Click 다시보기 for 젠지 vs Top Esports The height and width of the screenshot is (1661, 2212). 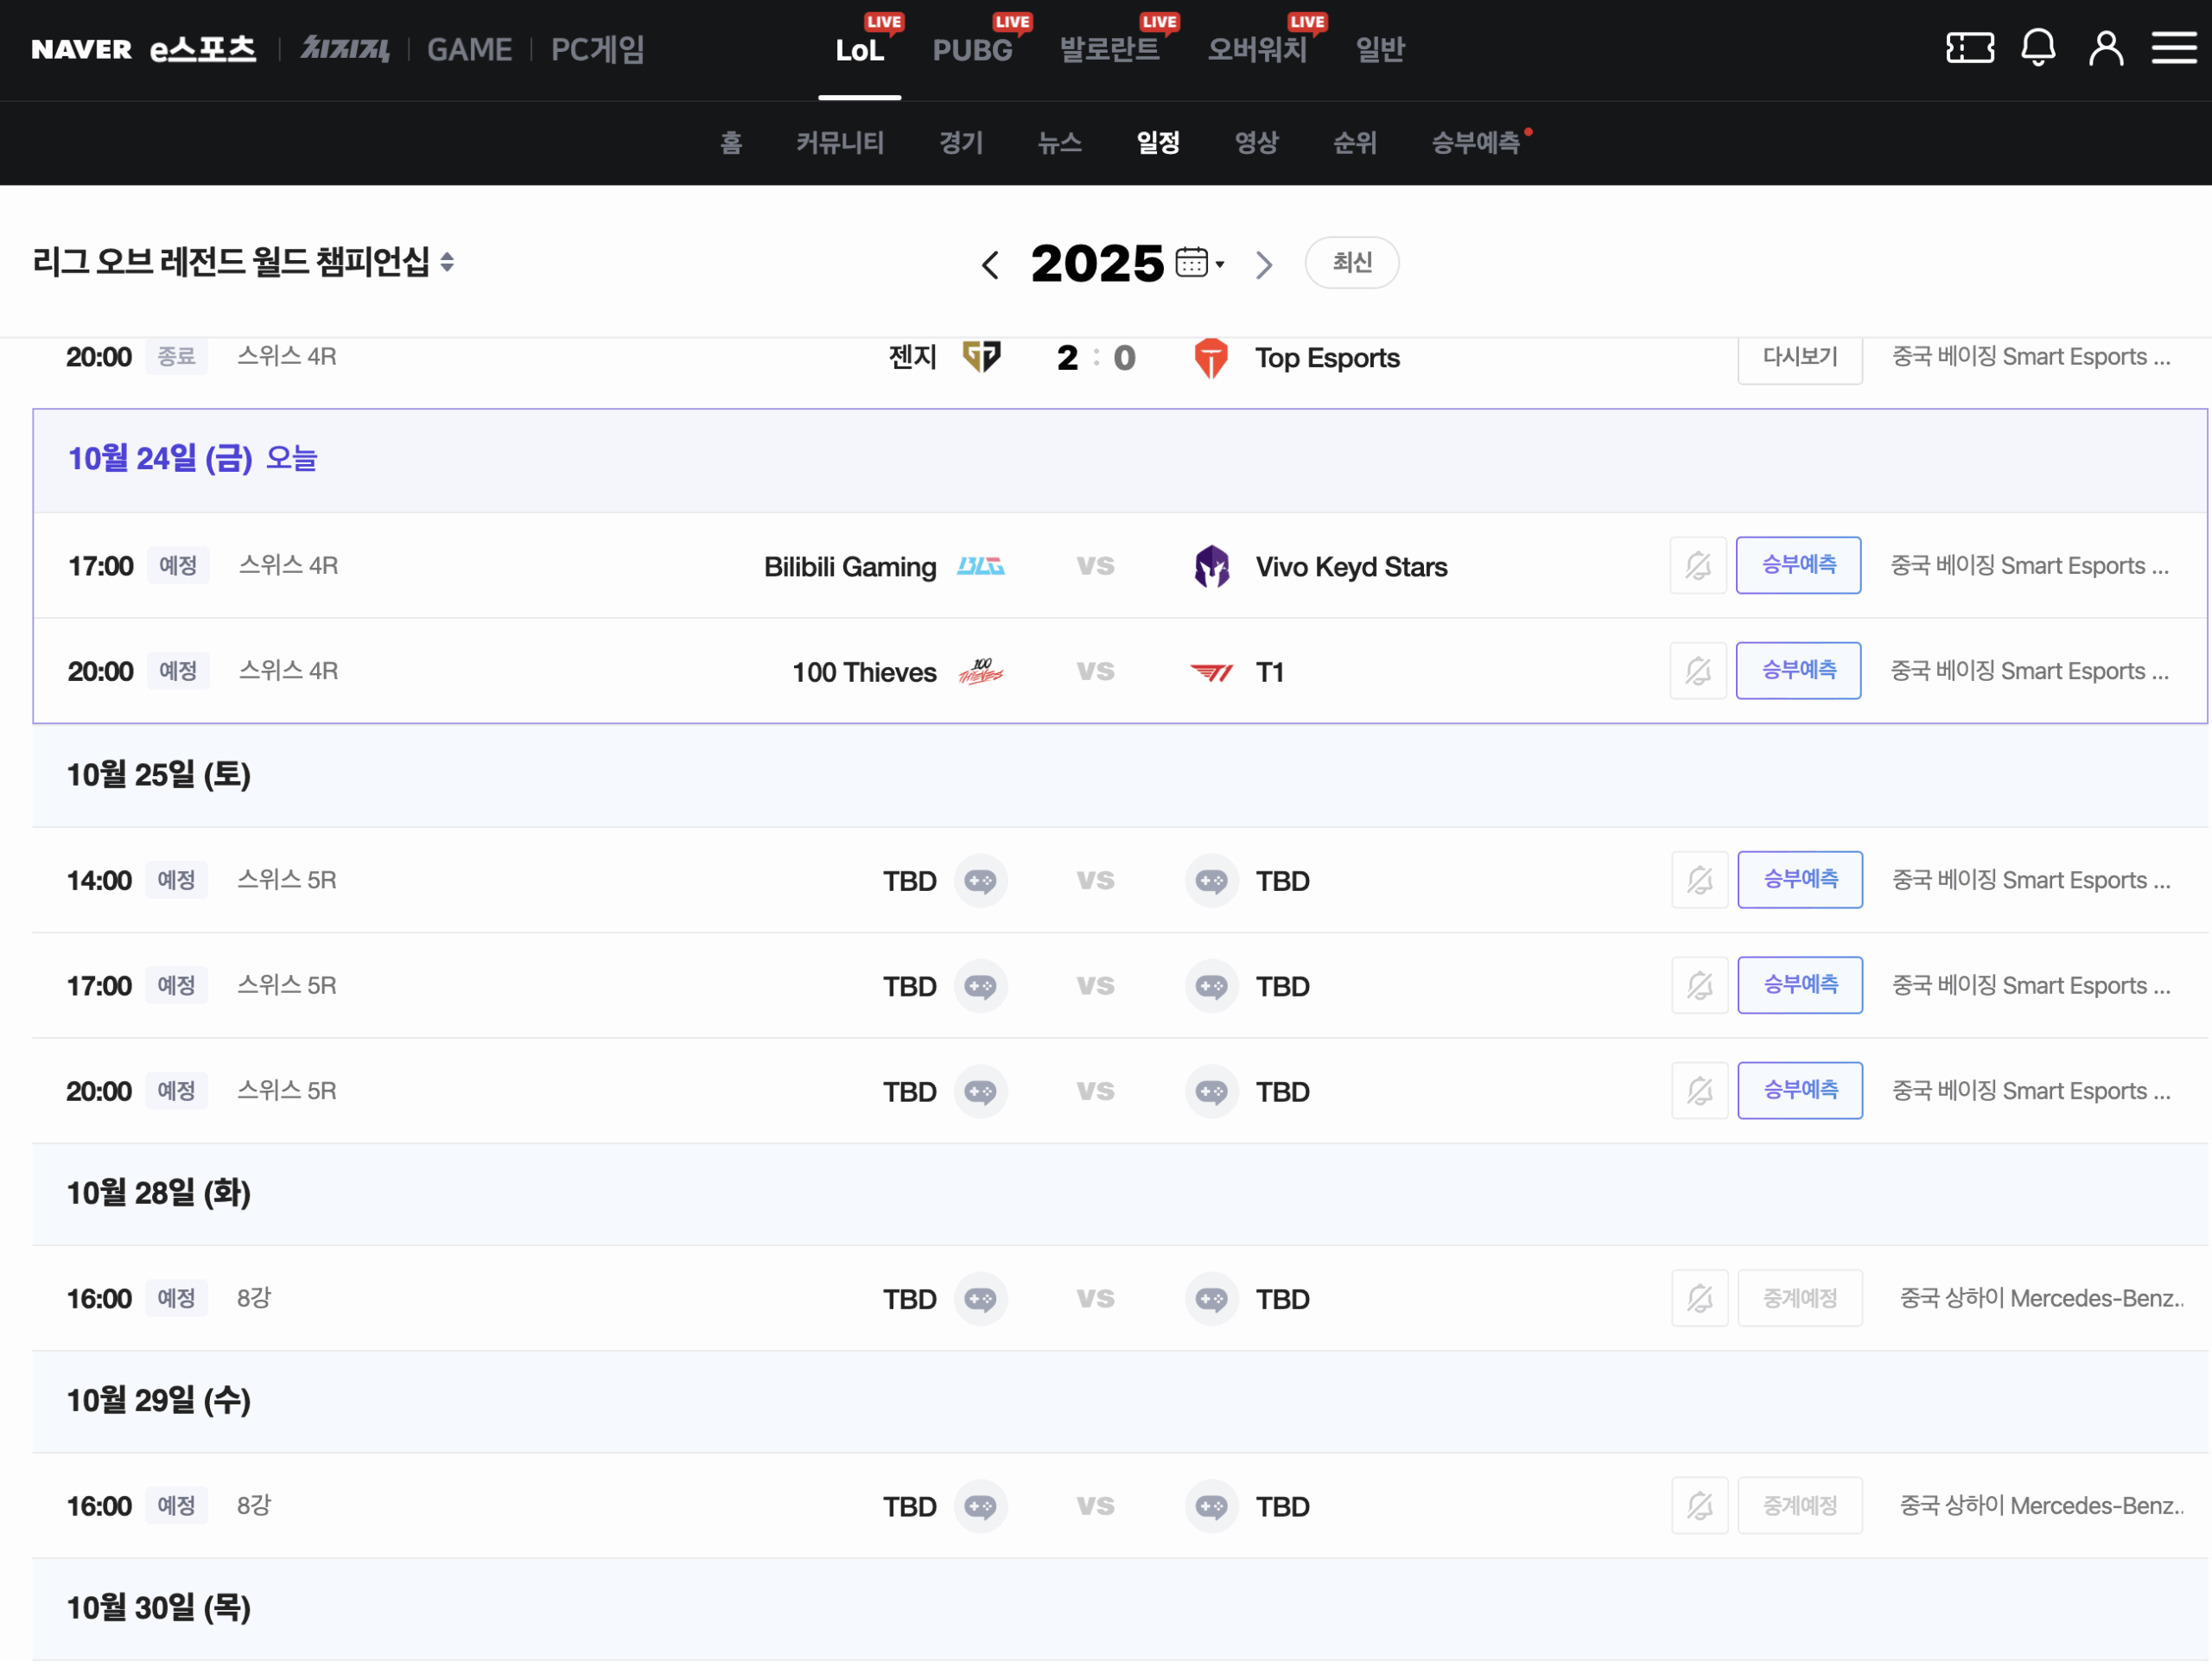tap(1799, 357)
